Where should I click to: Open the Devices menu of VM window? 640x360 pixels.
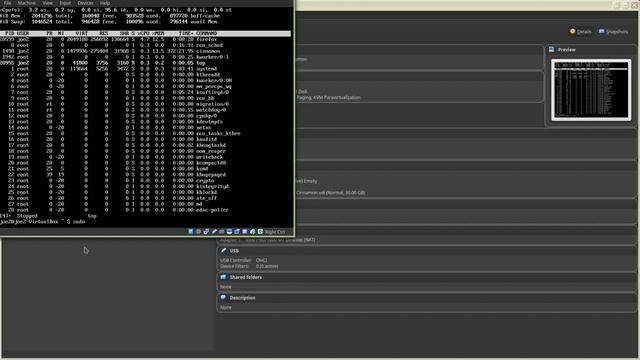point(85,3)
